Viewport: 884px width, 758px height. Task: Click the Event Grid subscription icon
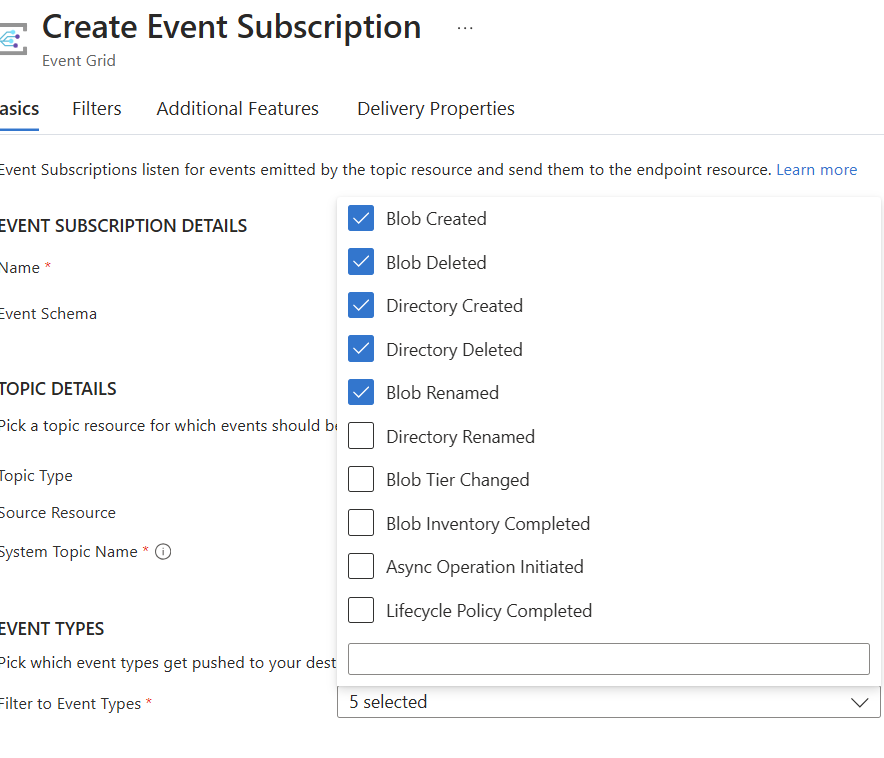12,39
